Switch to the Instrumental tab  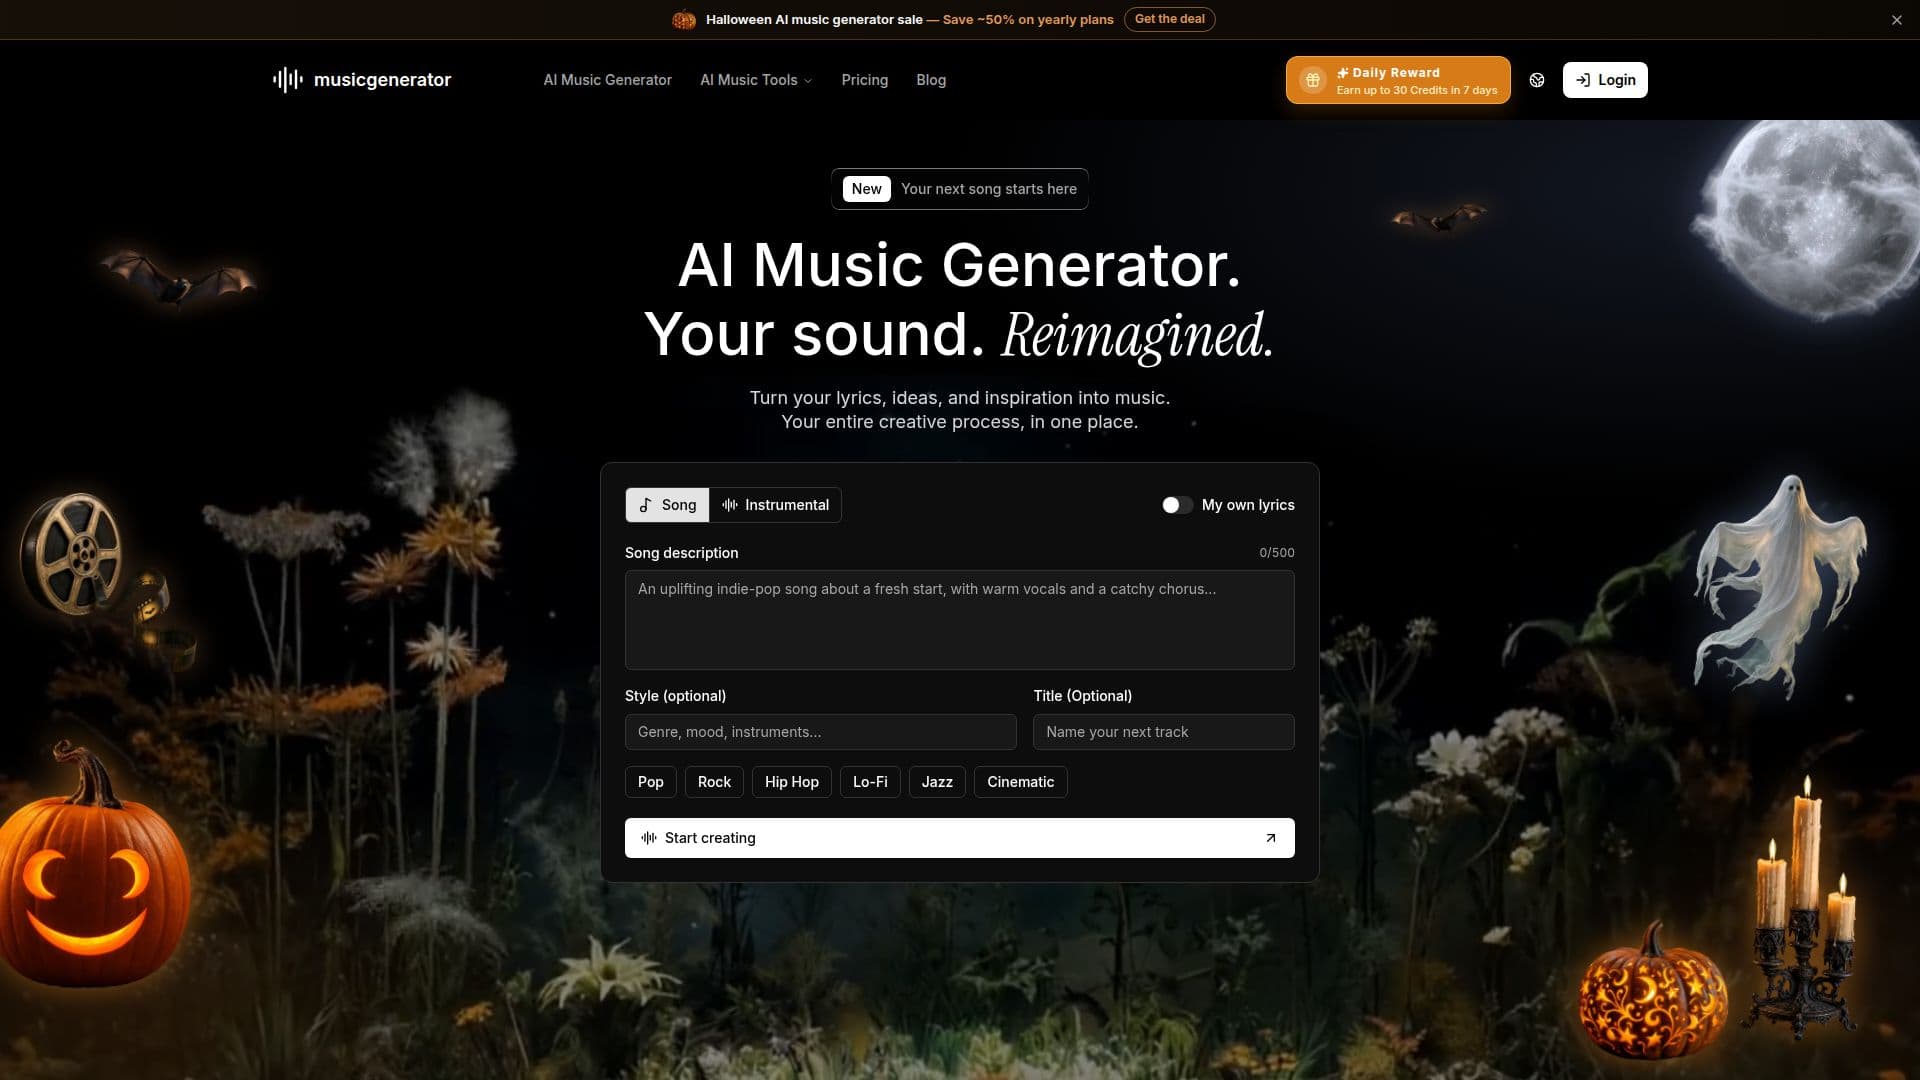[775, 505]
